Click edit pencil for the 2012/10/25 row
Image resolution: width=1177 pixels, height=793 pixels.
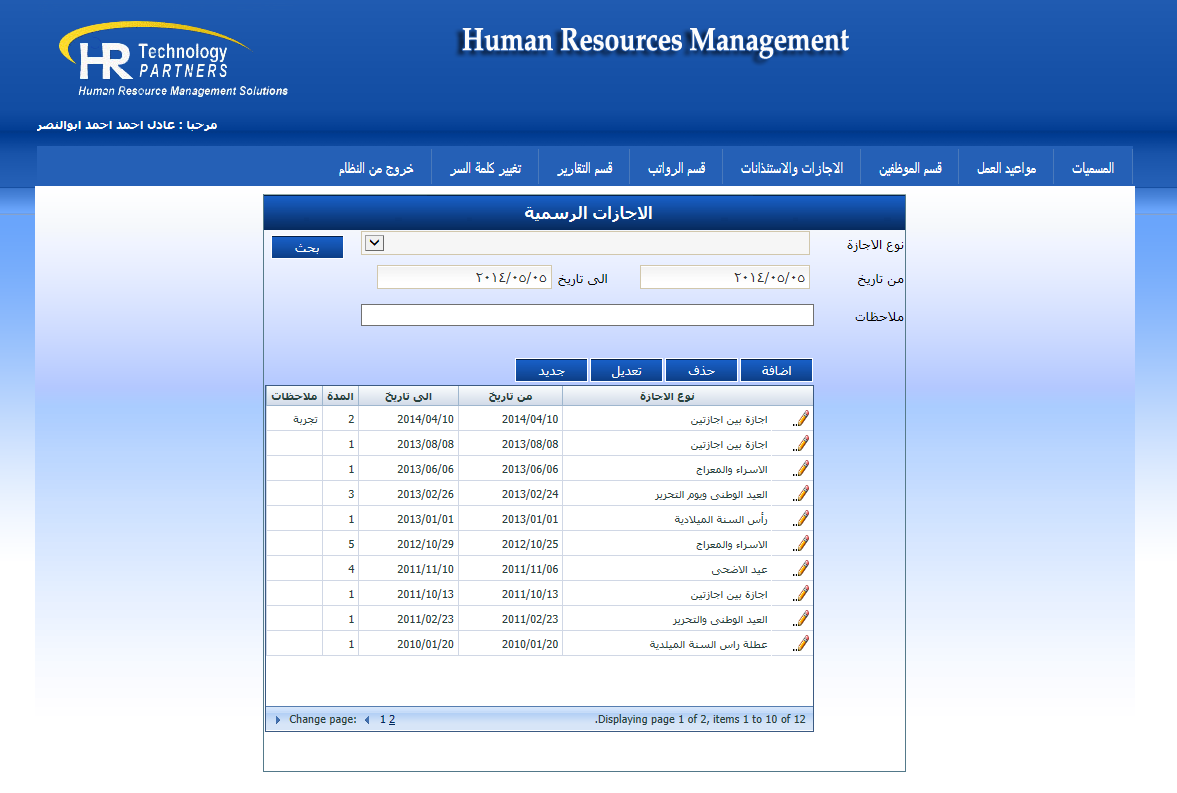coord(801,544)
